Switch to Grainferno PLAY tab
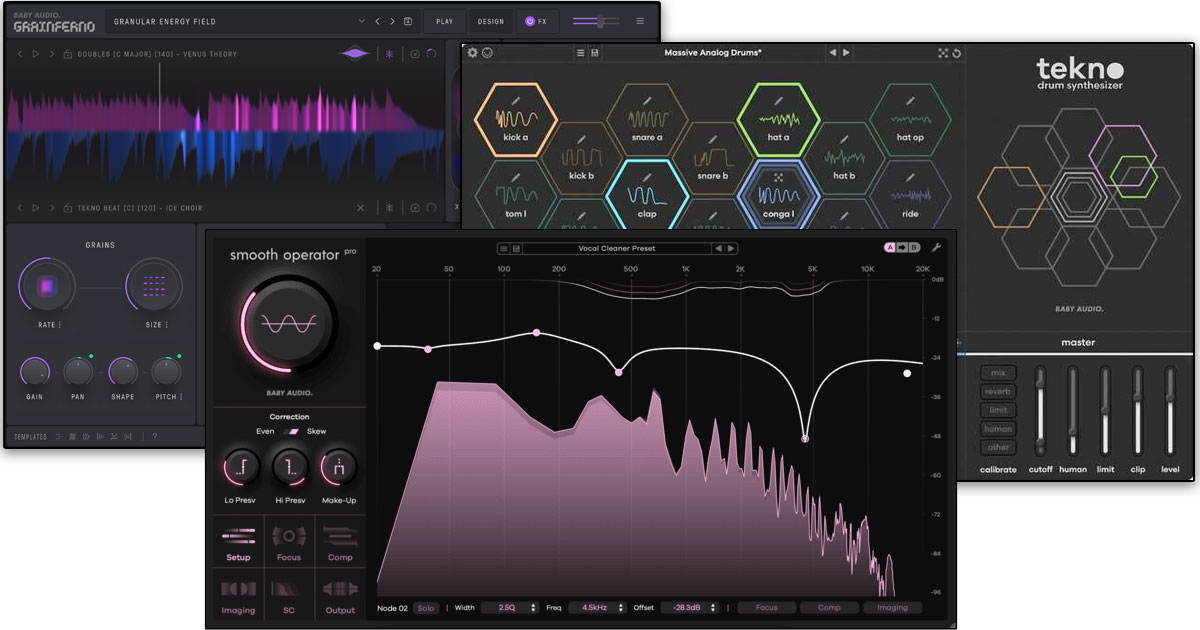 pyautogui.click(x=444, y=21)
